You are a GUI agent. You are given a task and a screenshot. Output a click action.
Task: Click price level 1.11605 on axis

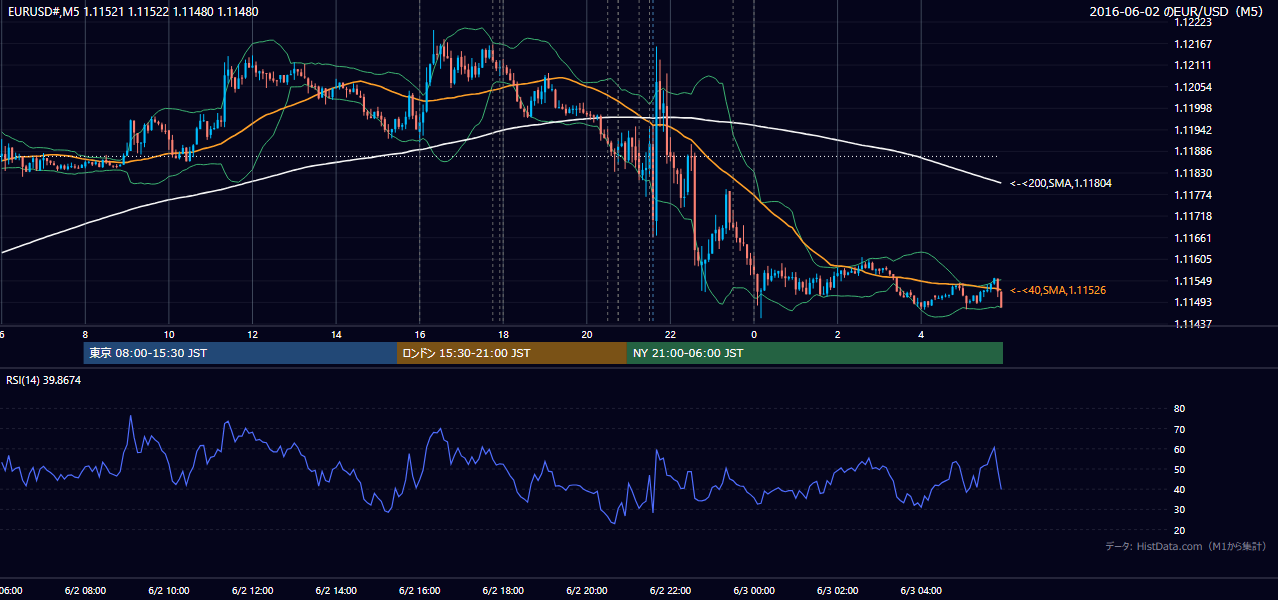tap(1194, 259)
